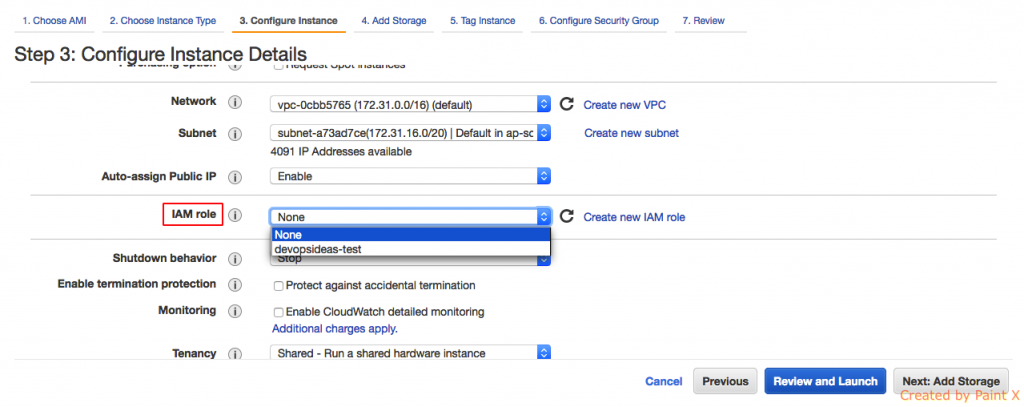
Task: Click Next: Add Storage button
Action: coord(950,381)
